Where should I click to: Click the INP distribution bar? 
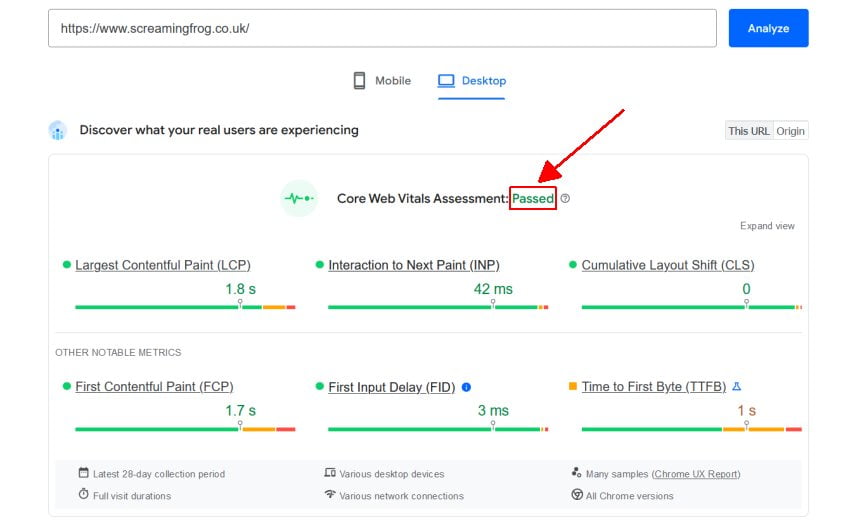tap(438, 307)
